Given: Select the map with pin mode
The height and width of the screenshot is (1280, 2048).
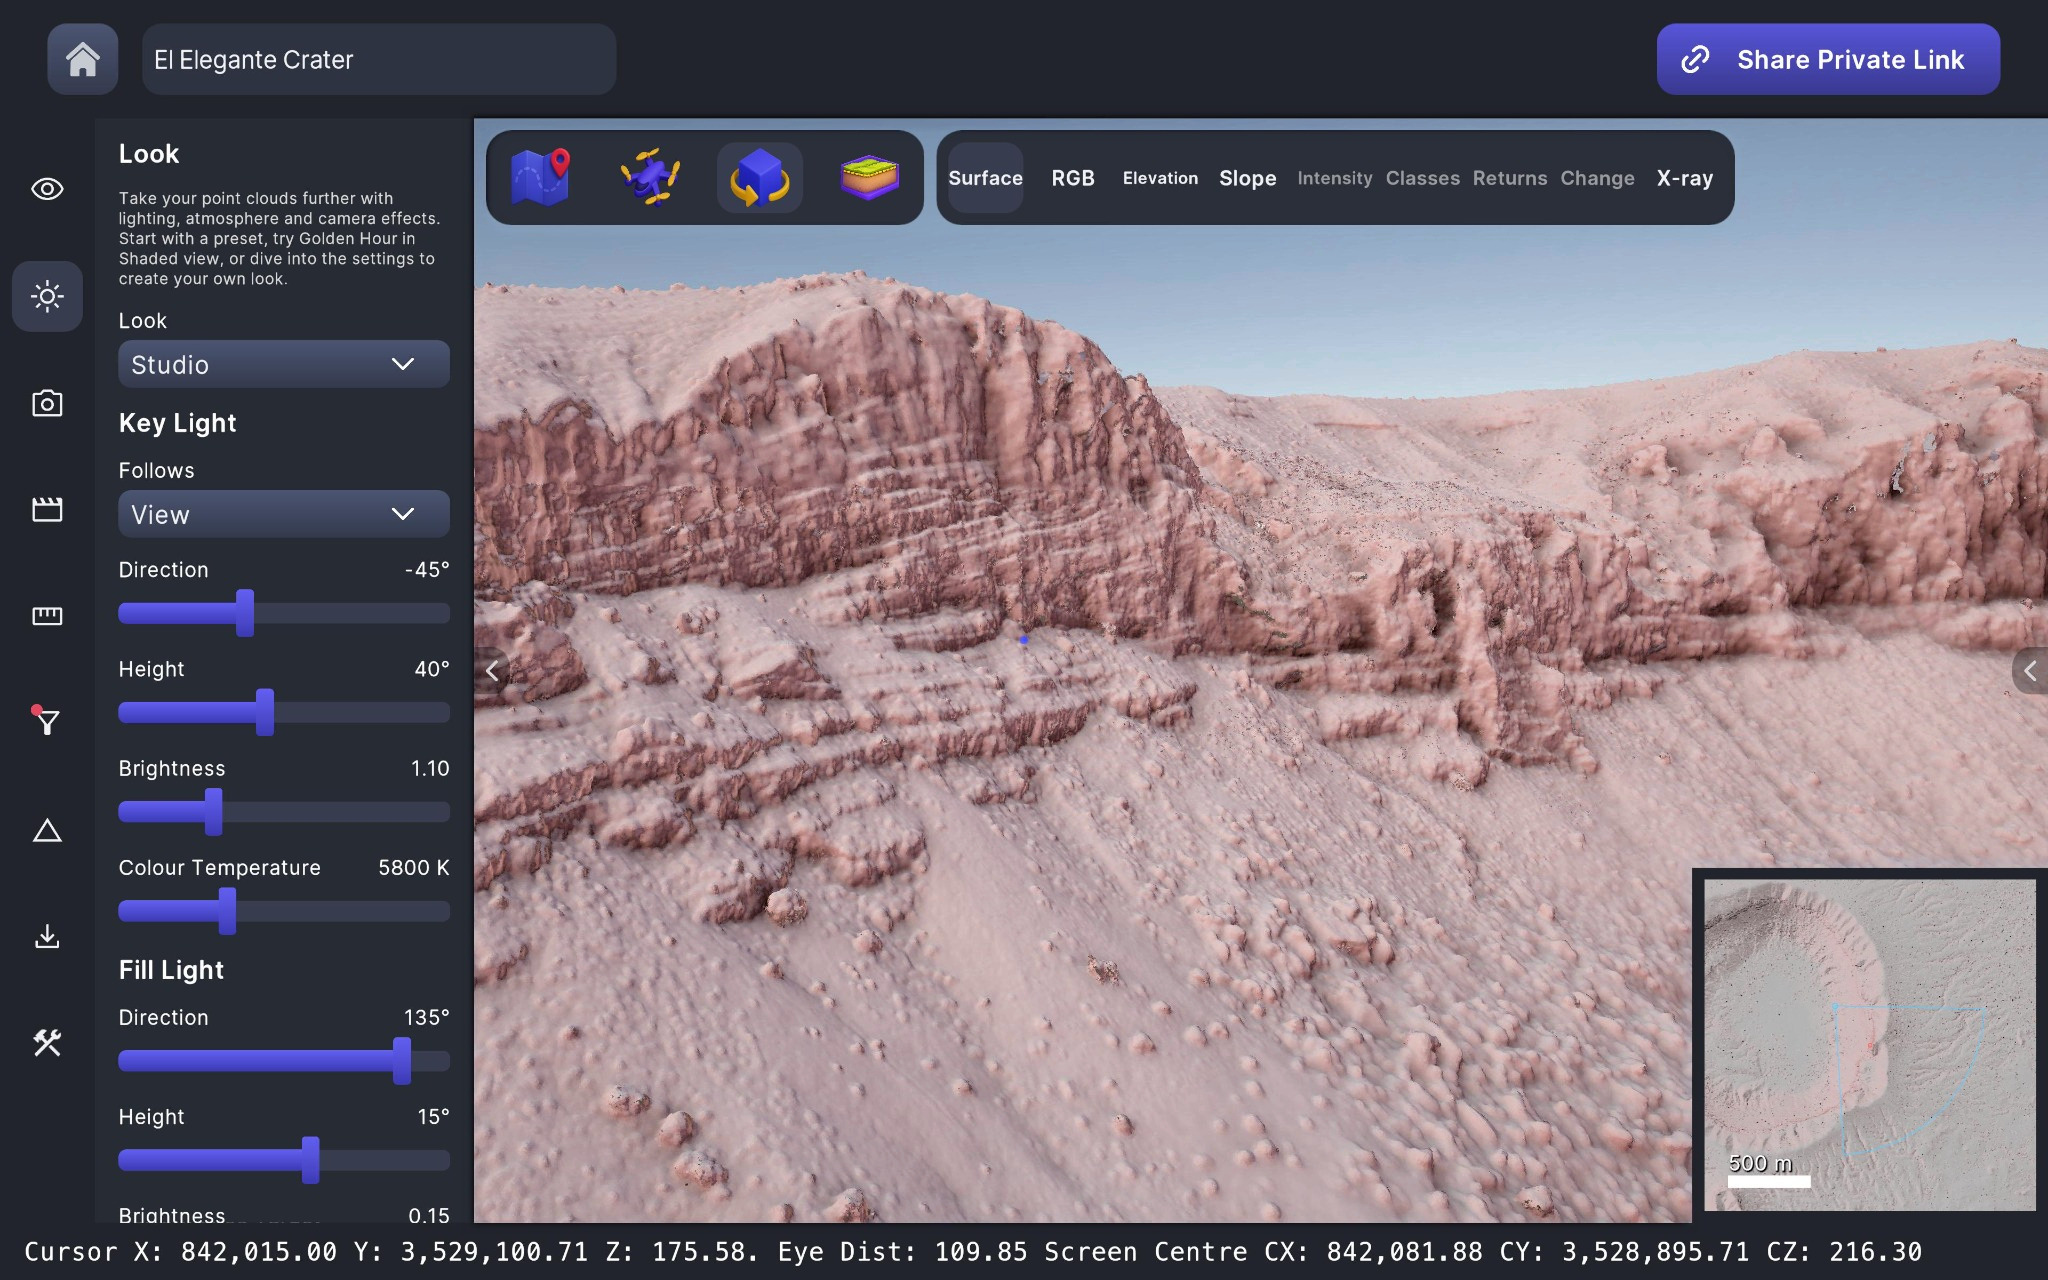Looking at the screenshot, I should point(541,177).
